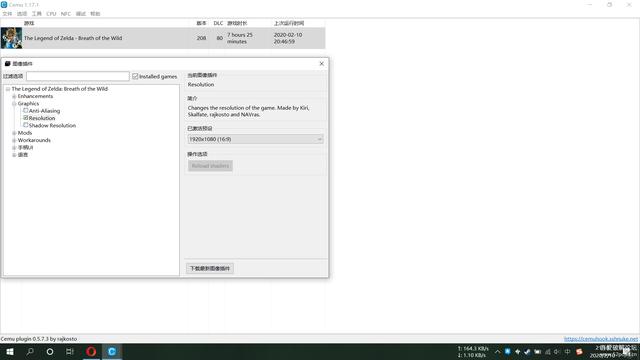
Task: Click network speed indicator in taskbar
Action: pyautogui.click(x=473, y=352)
